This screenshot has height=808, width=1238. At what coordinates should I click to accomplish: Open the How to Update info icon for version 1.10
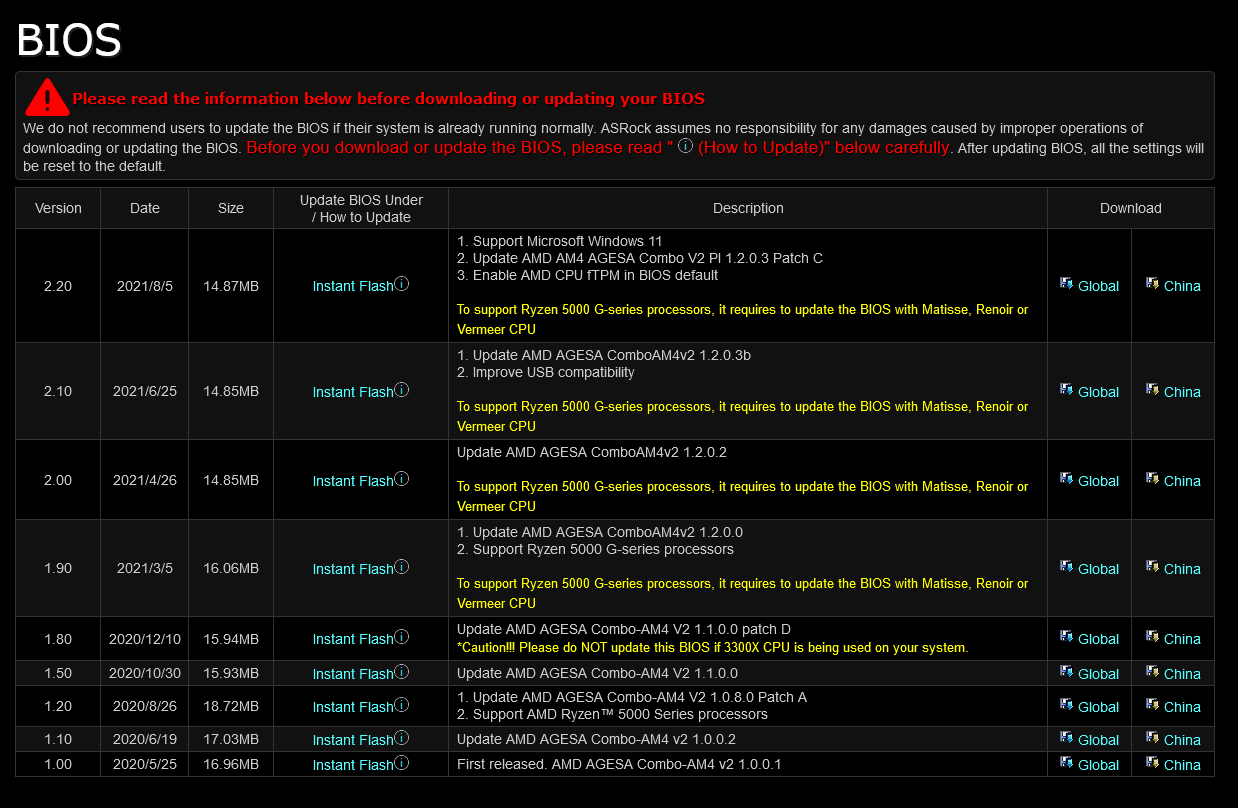tap(402, 738)
